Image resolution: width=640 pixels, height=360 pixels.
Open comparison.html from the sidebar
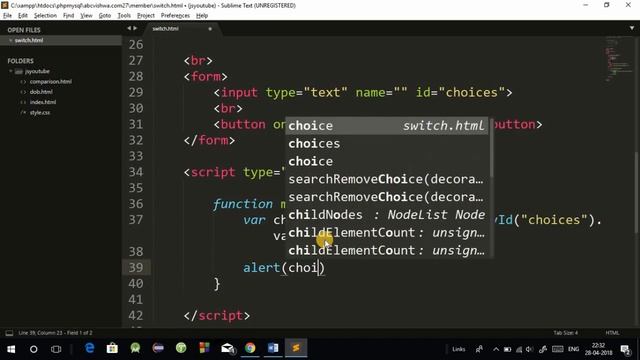(51, 82)
